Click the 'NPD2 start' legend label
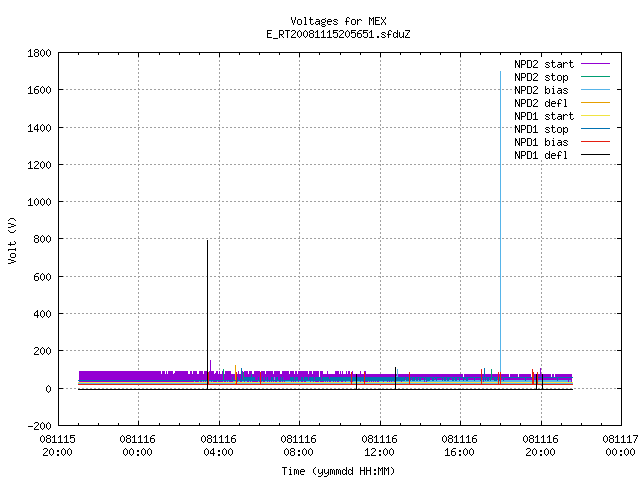The height and width of the screenshot is (480, 640). coord(544,64)
